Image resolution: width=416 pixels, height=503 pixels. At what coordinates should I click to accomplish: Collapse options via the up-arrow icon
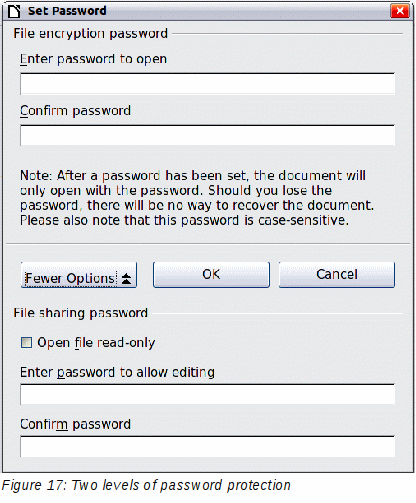pos(126,278)
